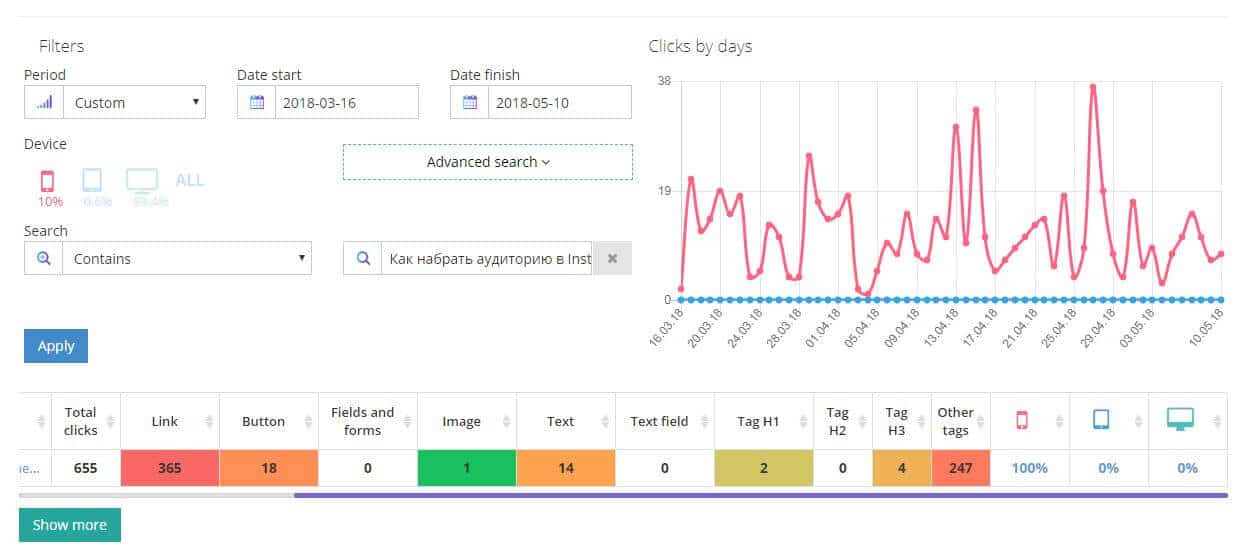Clear the search text with X button

[612, 258]
